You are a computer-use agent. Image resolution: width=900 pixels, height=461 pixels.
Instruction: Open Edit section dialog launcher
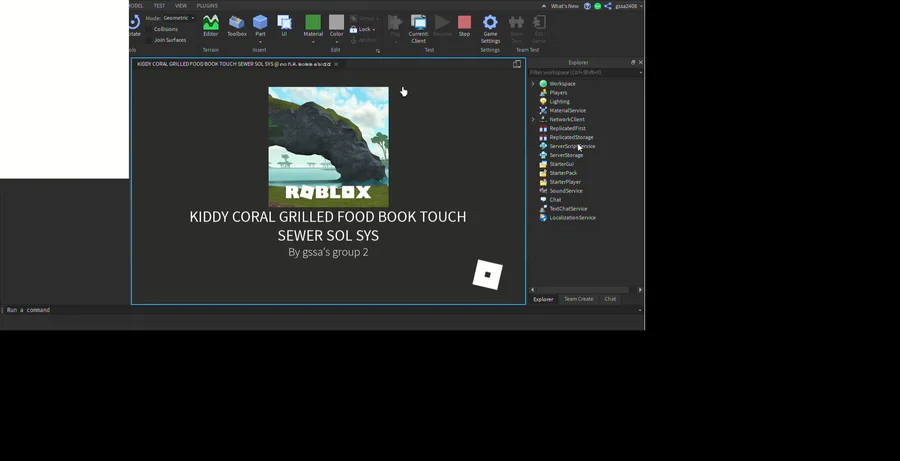(x=378, y=51)
